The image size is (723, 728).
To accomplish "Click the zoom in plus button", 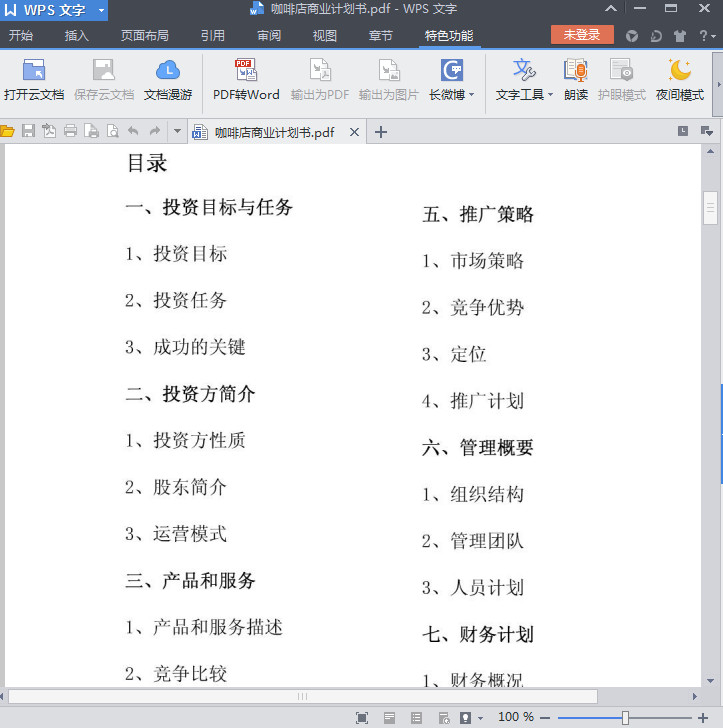I will (x=703, y=718).
